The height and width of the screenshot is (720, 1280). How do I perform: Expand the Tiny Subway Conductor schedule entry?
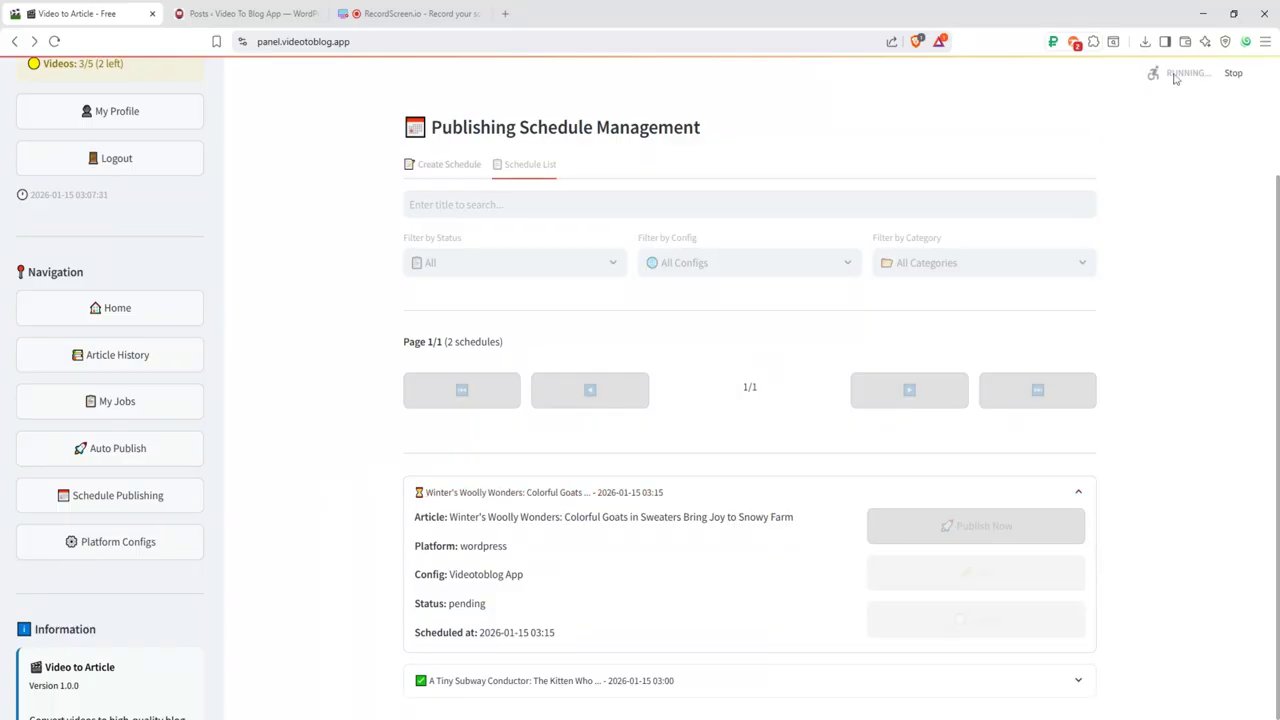[x=1078, y=680]
